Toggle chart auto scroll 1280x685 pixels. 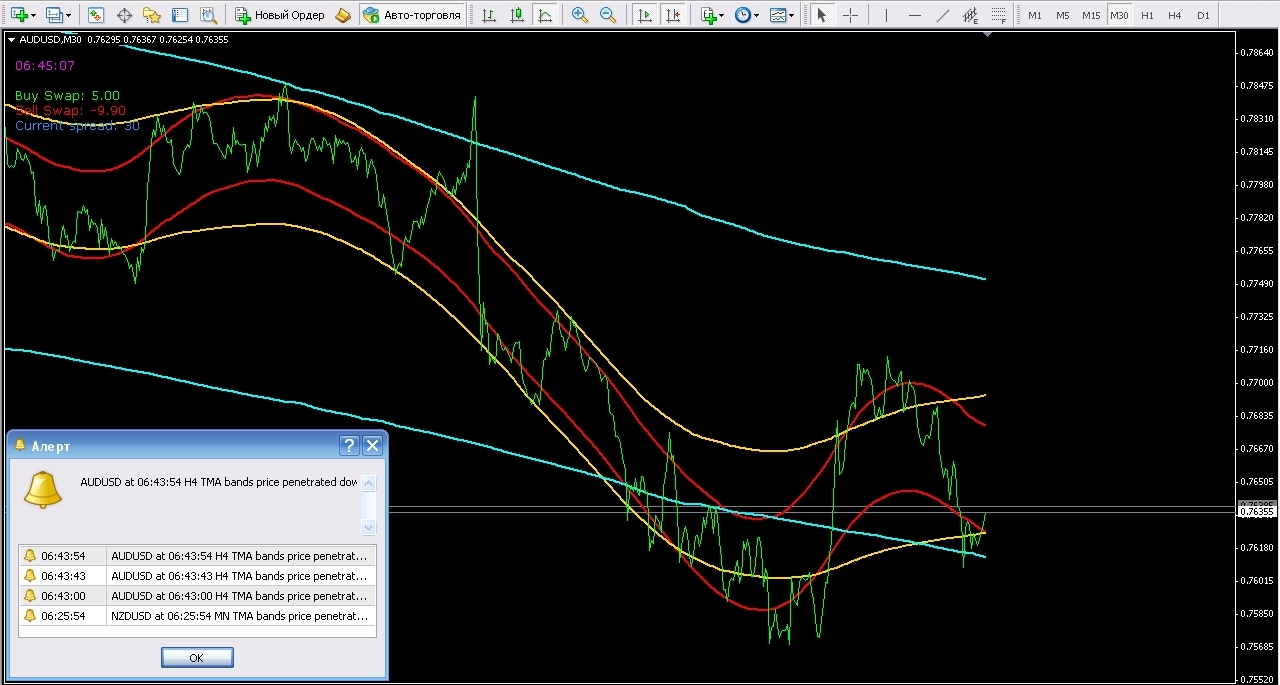tap(645, 15)
